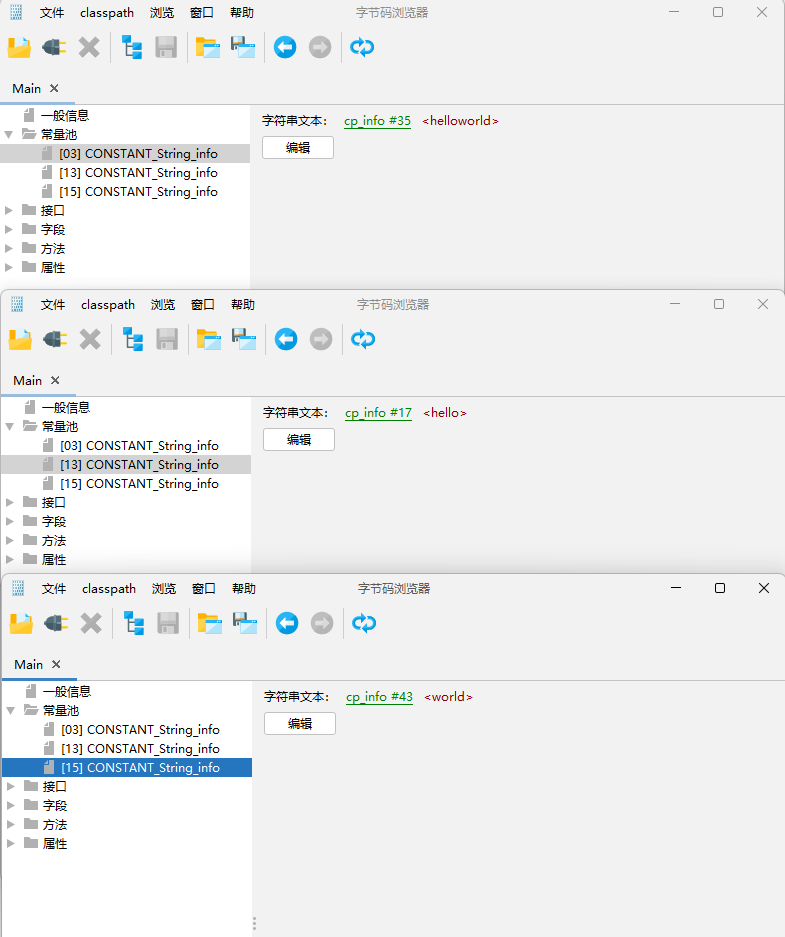The image size is (785, 937).
Task: Expand 接口 node in top window
Action: (x=9, y=210)
